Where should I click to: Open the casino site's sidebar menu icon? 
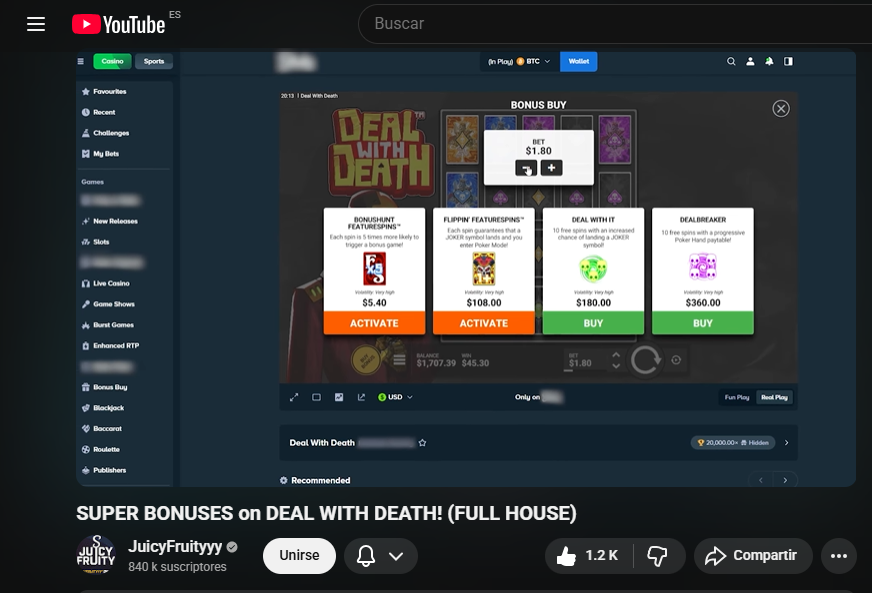(x=81, y=61)
